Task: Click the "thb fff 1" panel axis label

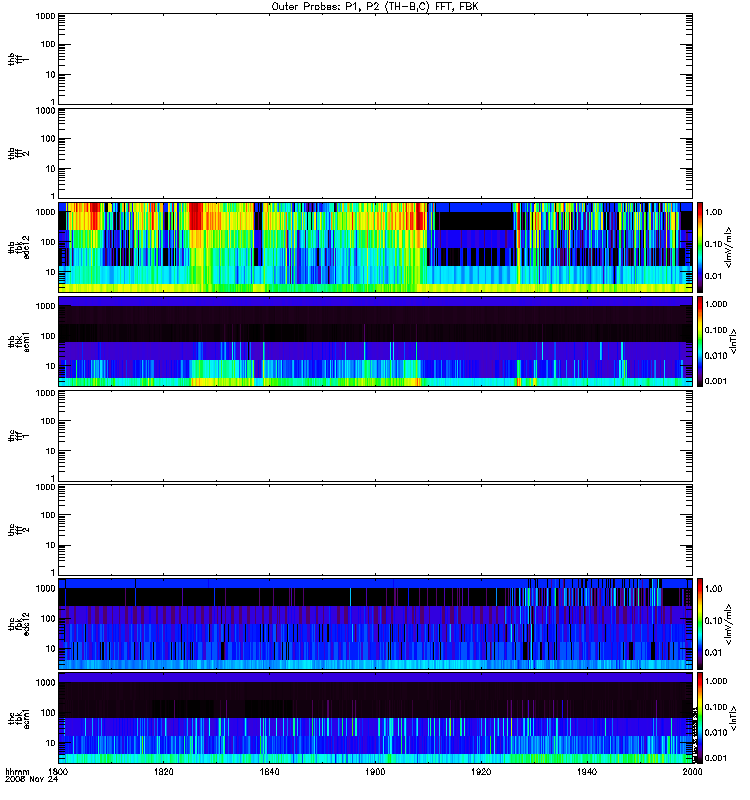Action: tap(18, 59)
